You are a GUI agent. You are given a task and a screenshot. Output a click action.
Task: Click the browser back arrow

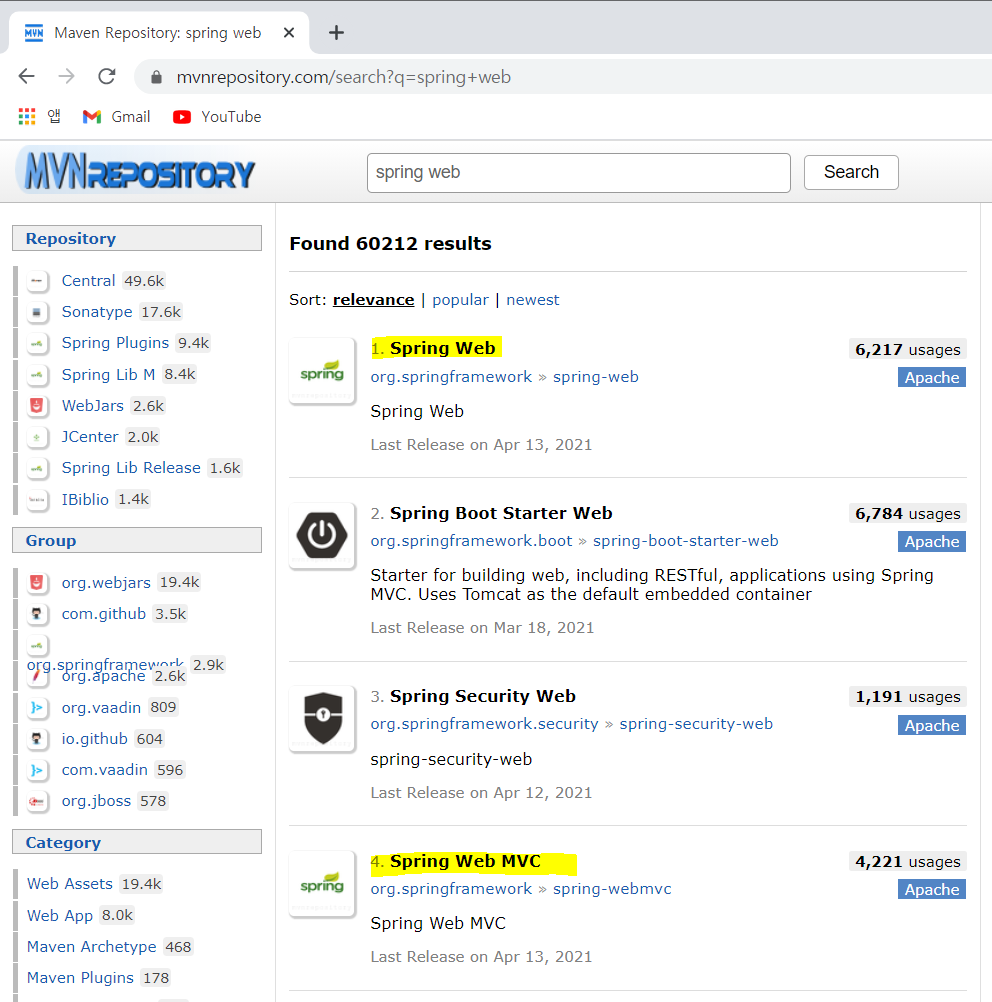pos(27,77)
